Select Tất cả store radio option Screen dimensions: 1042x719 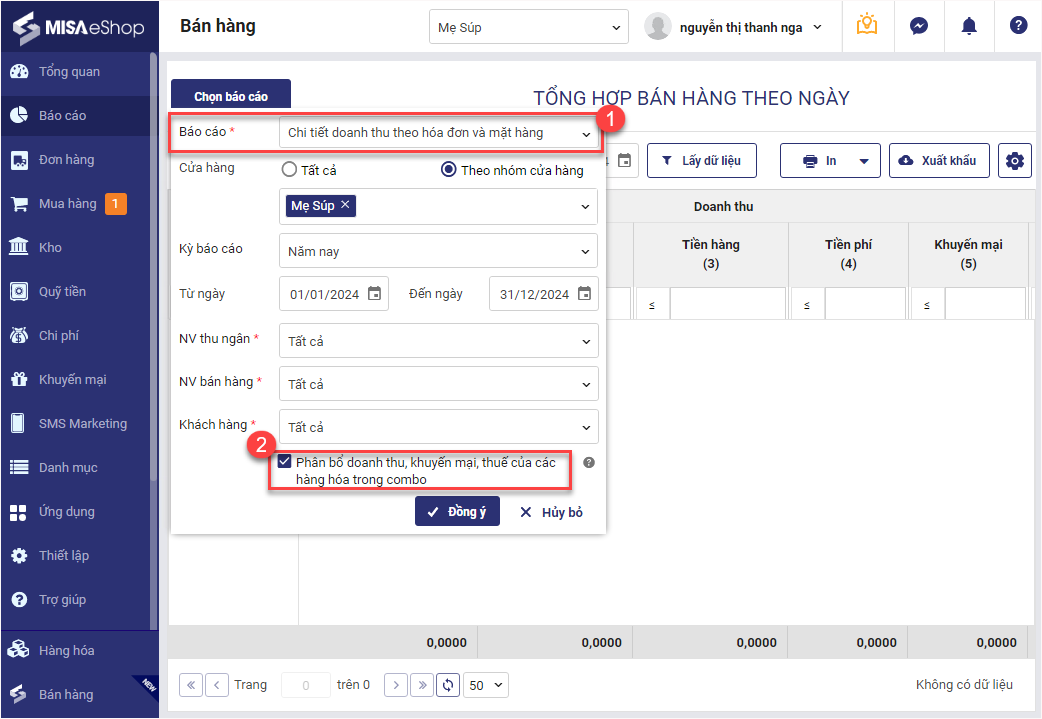point(289,169)
